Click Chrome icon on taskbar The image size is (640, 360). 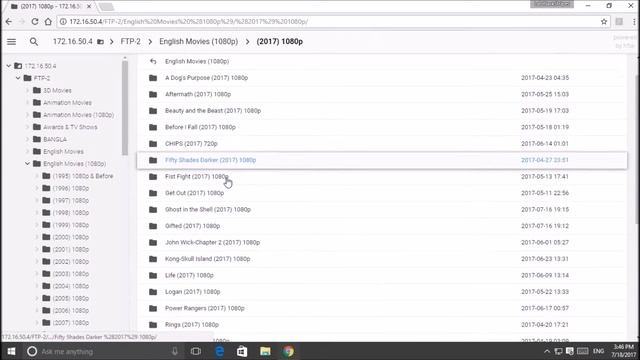(289, 351)
